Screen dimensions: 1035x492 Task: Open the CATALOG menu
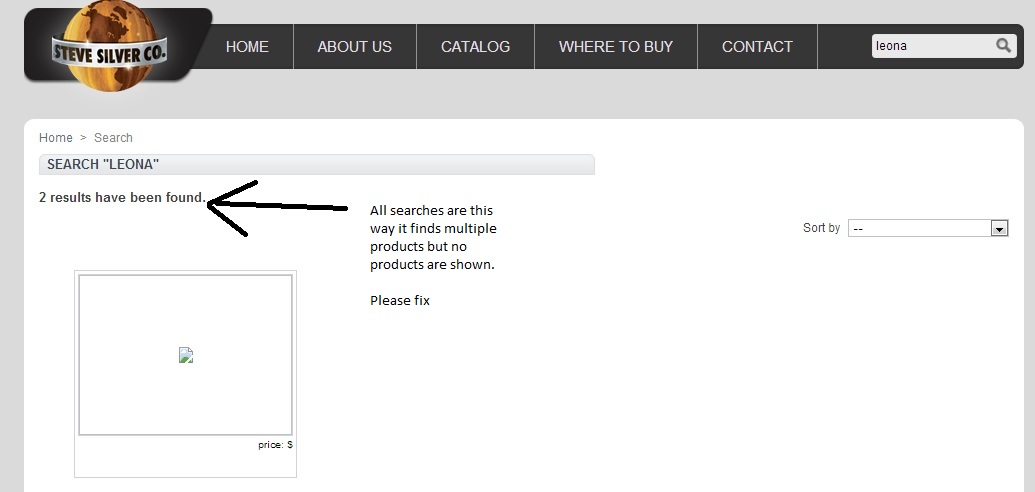[475, 47]
